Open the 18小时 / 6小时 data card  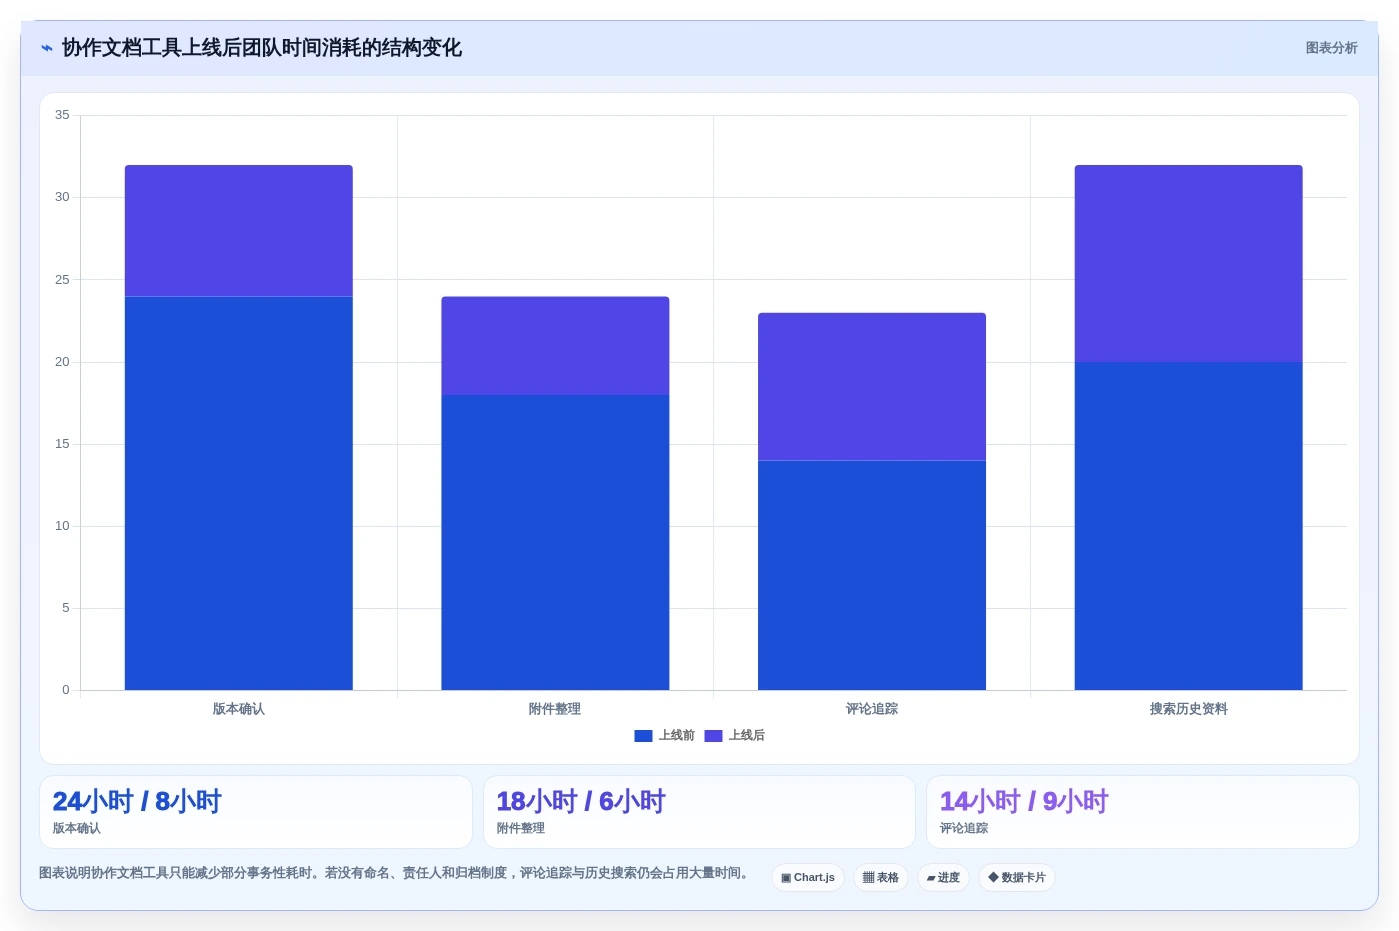699,812
